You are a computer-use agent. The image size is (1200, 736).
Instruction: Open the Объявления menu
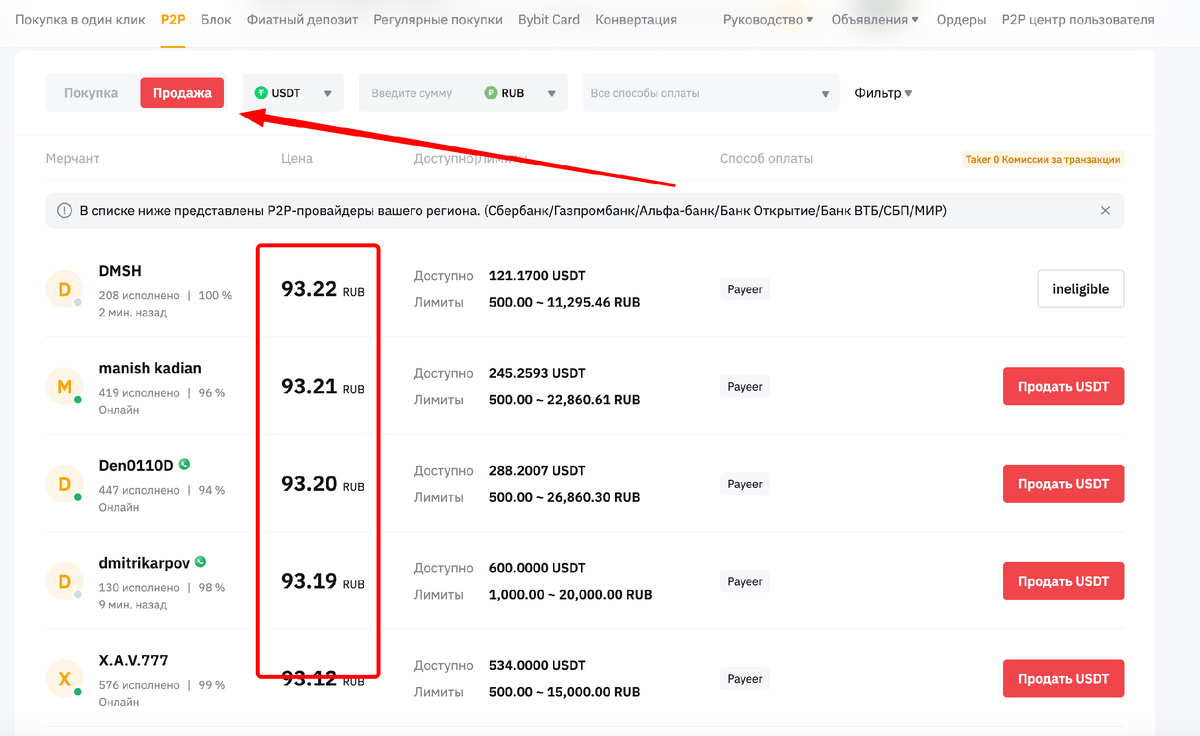click(875, 19)
